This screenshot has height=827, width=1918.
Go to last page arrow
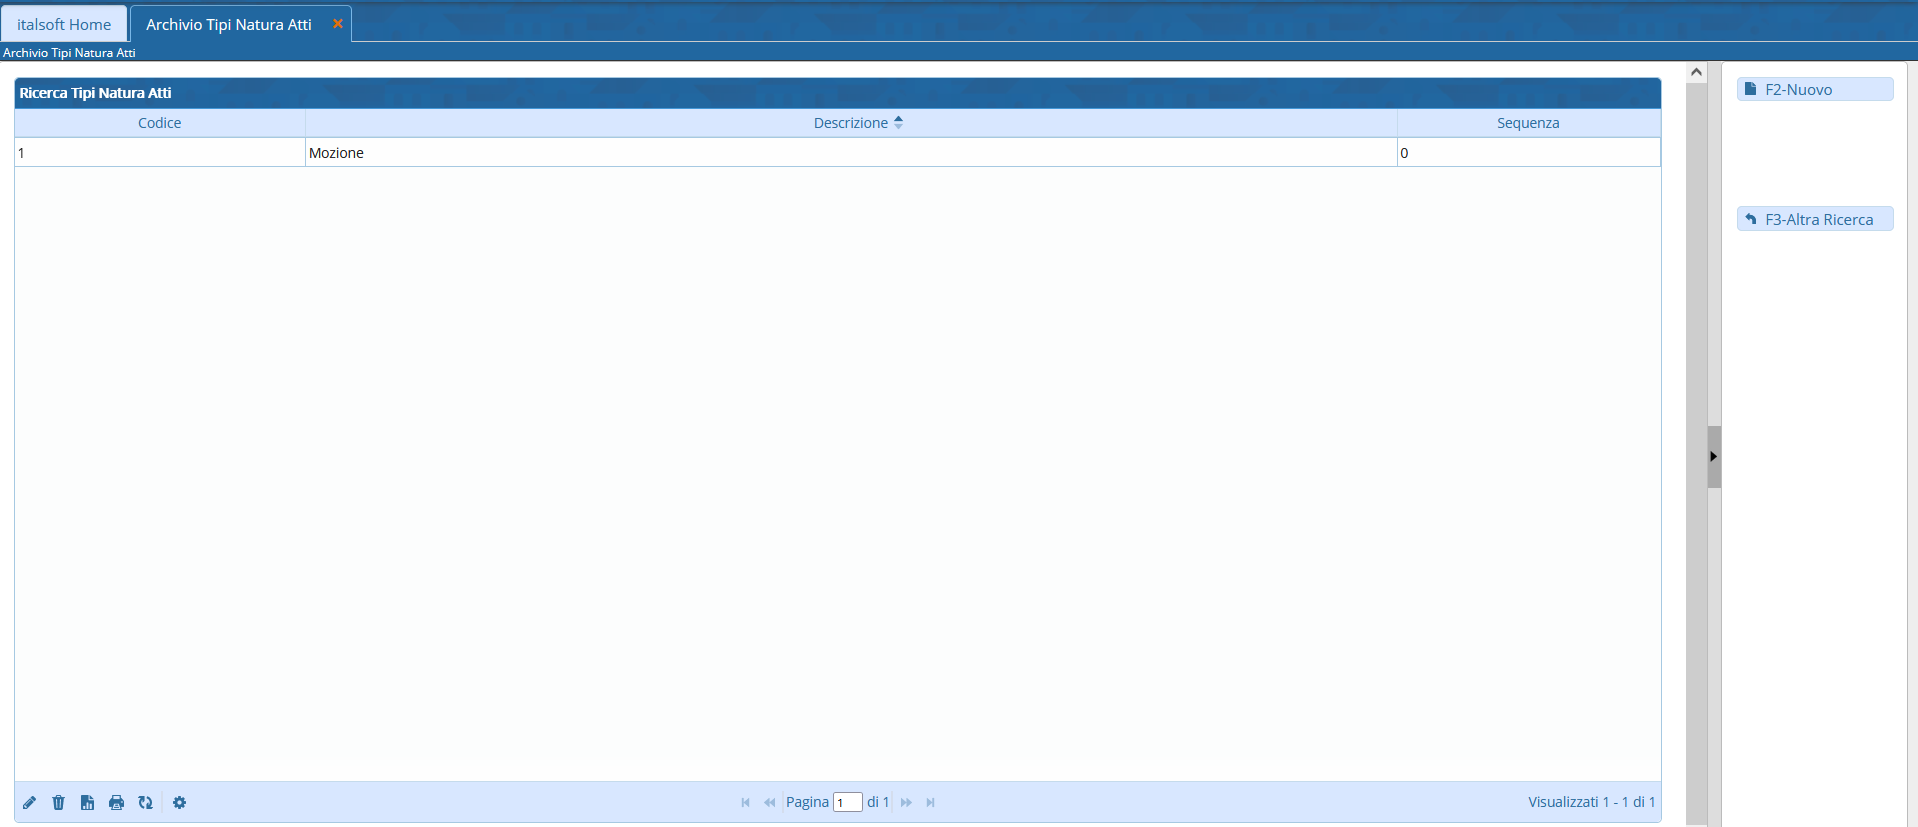pos(930,803)
